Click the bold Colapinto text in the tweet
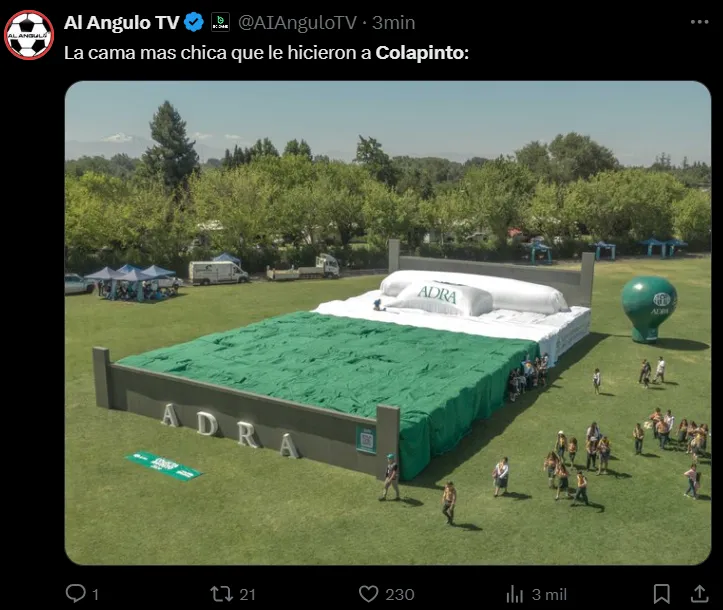The image size is (723, 610). (x=422, y=53)
